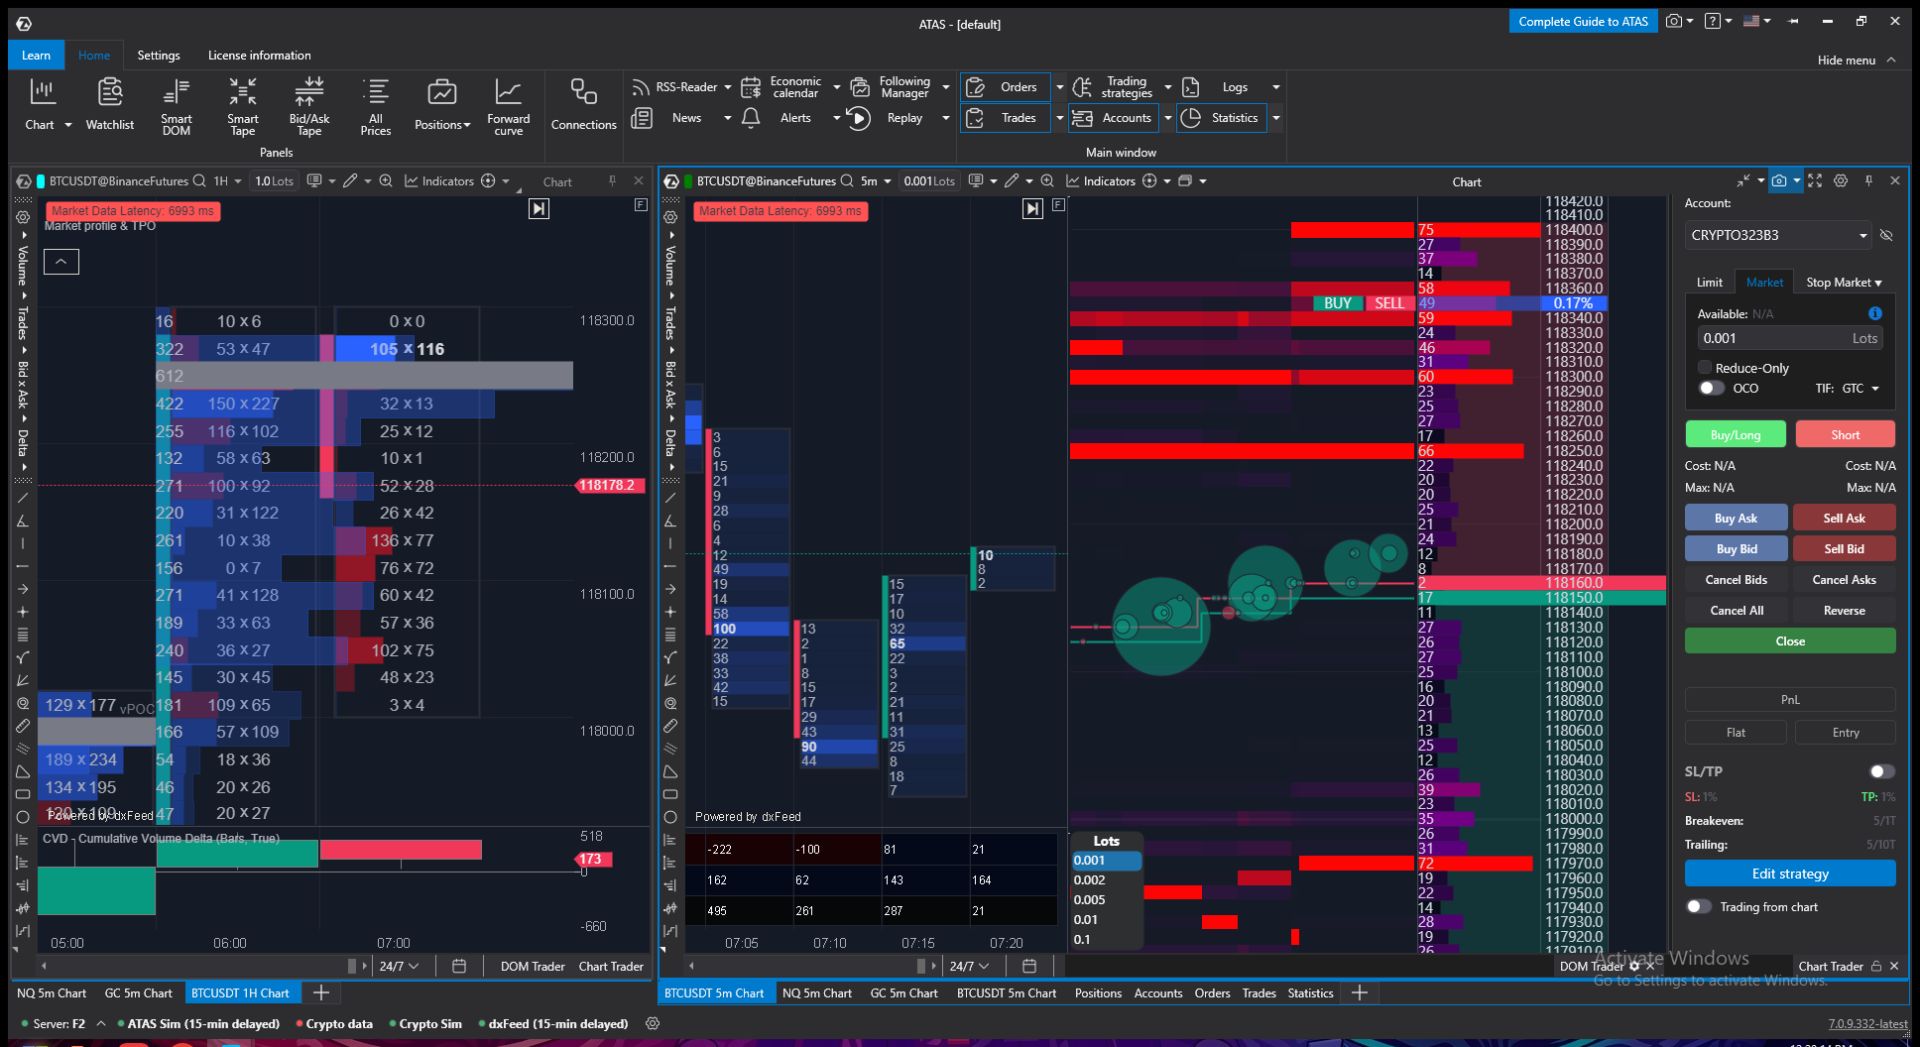Open the CRYPTO323B3 account dropdown
Image resolution: width=1920 pixels, height=1047 pixels.
click(1777, 235)
